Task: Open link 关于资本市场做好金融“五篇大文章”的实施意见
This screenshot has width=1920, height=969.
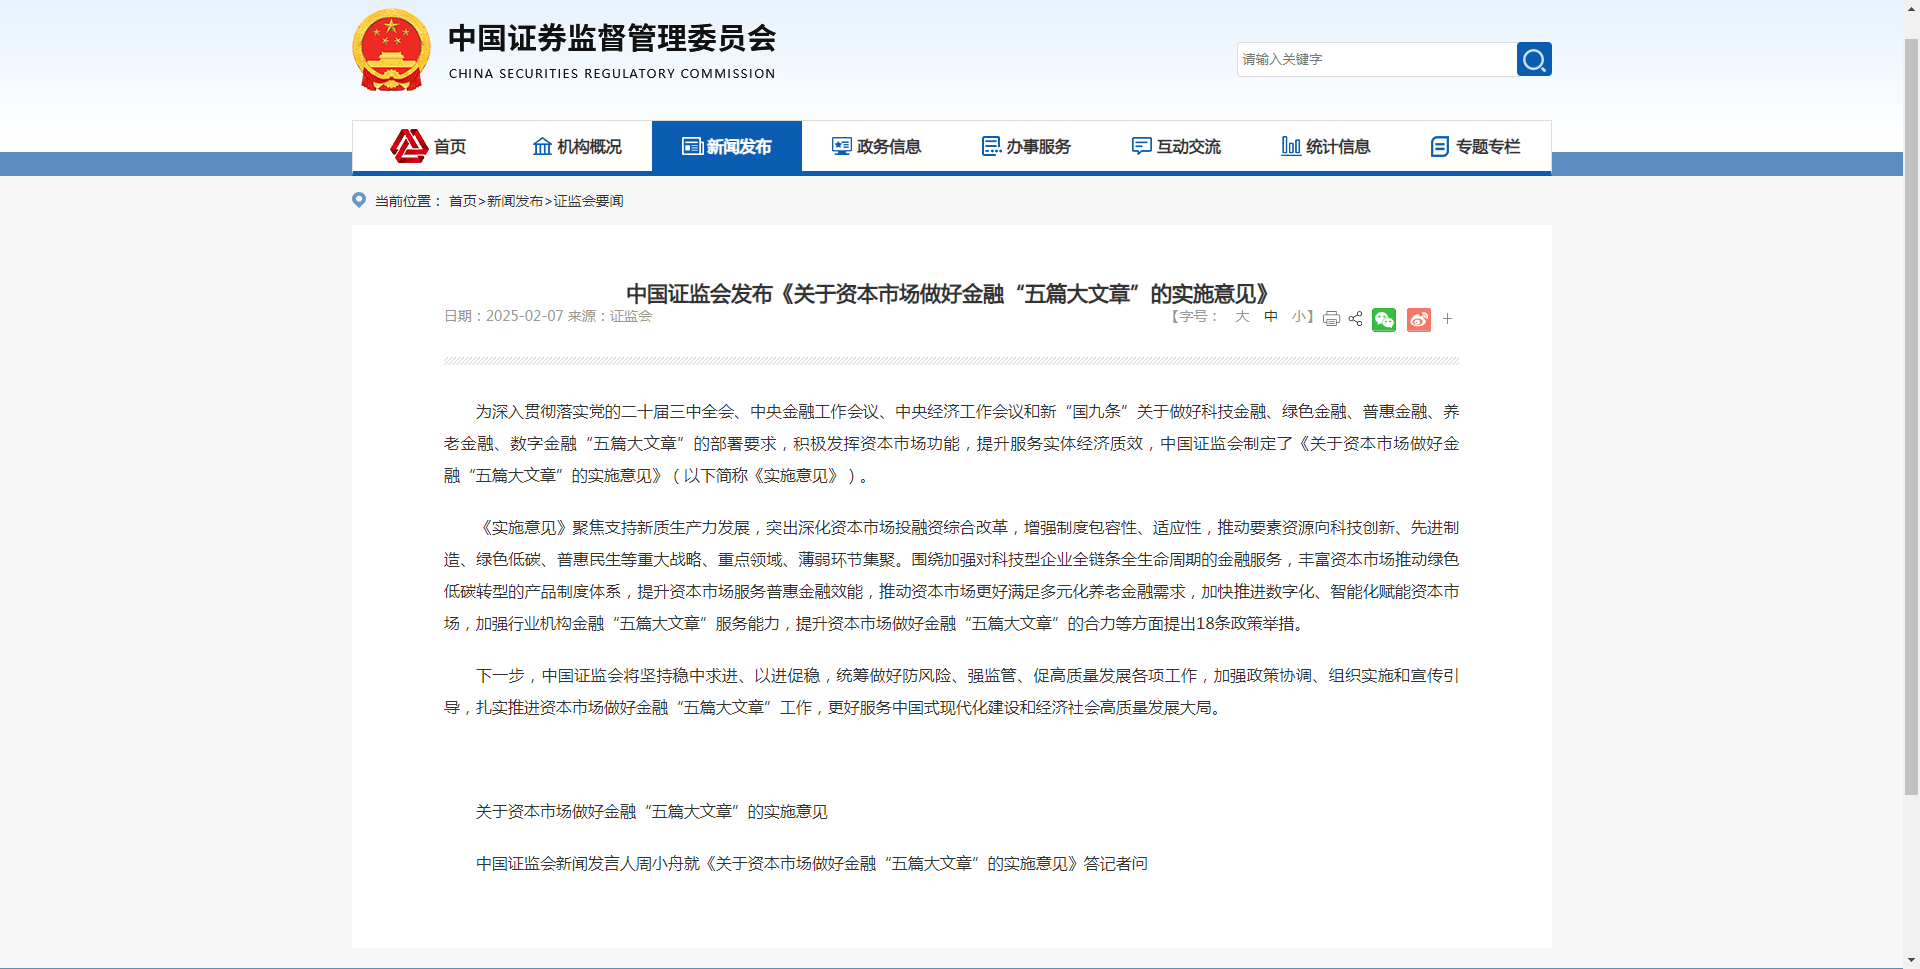Action: [x=652, y=811]
